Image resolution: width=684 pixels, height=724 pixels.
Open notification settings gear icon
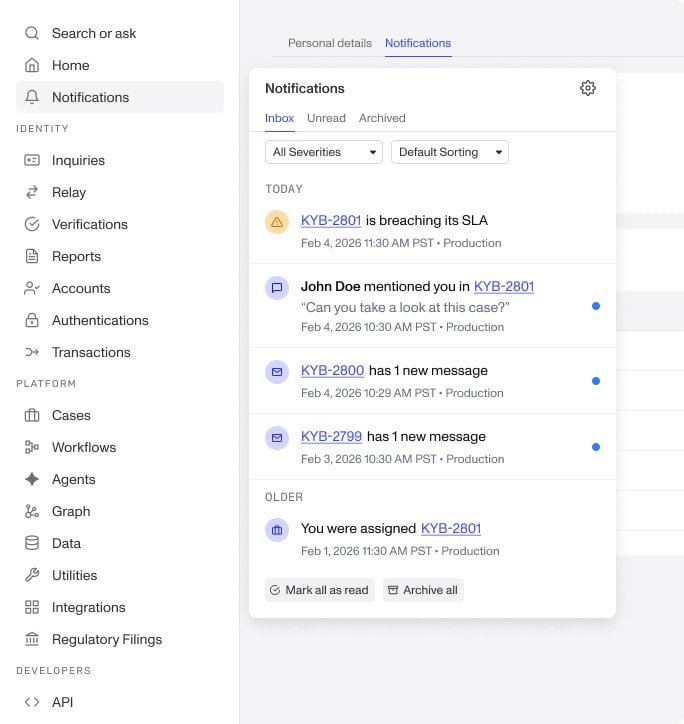(587, 88)
